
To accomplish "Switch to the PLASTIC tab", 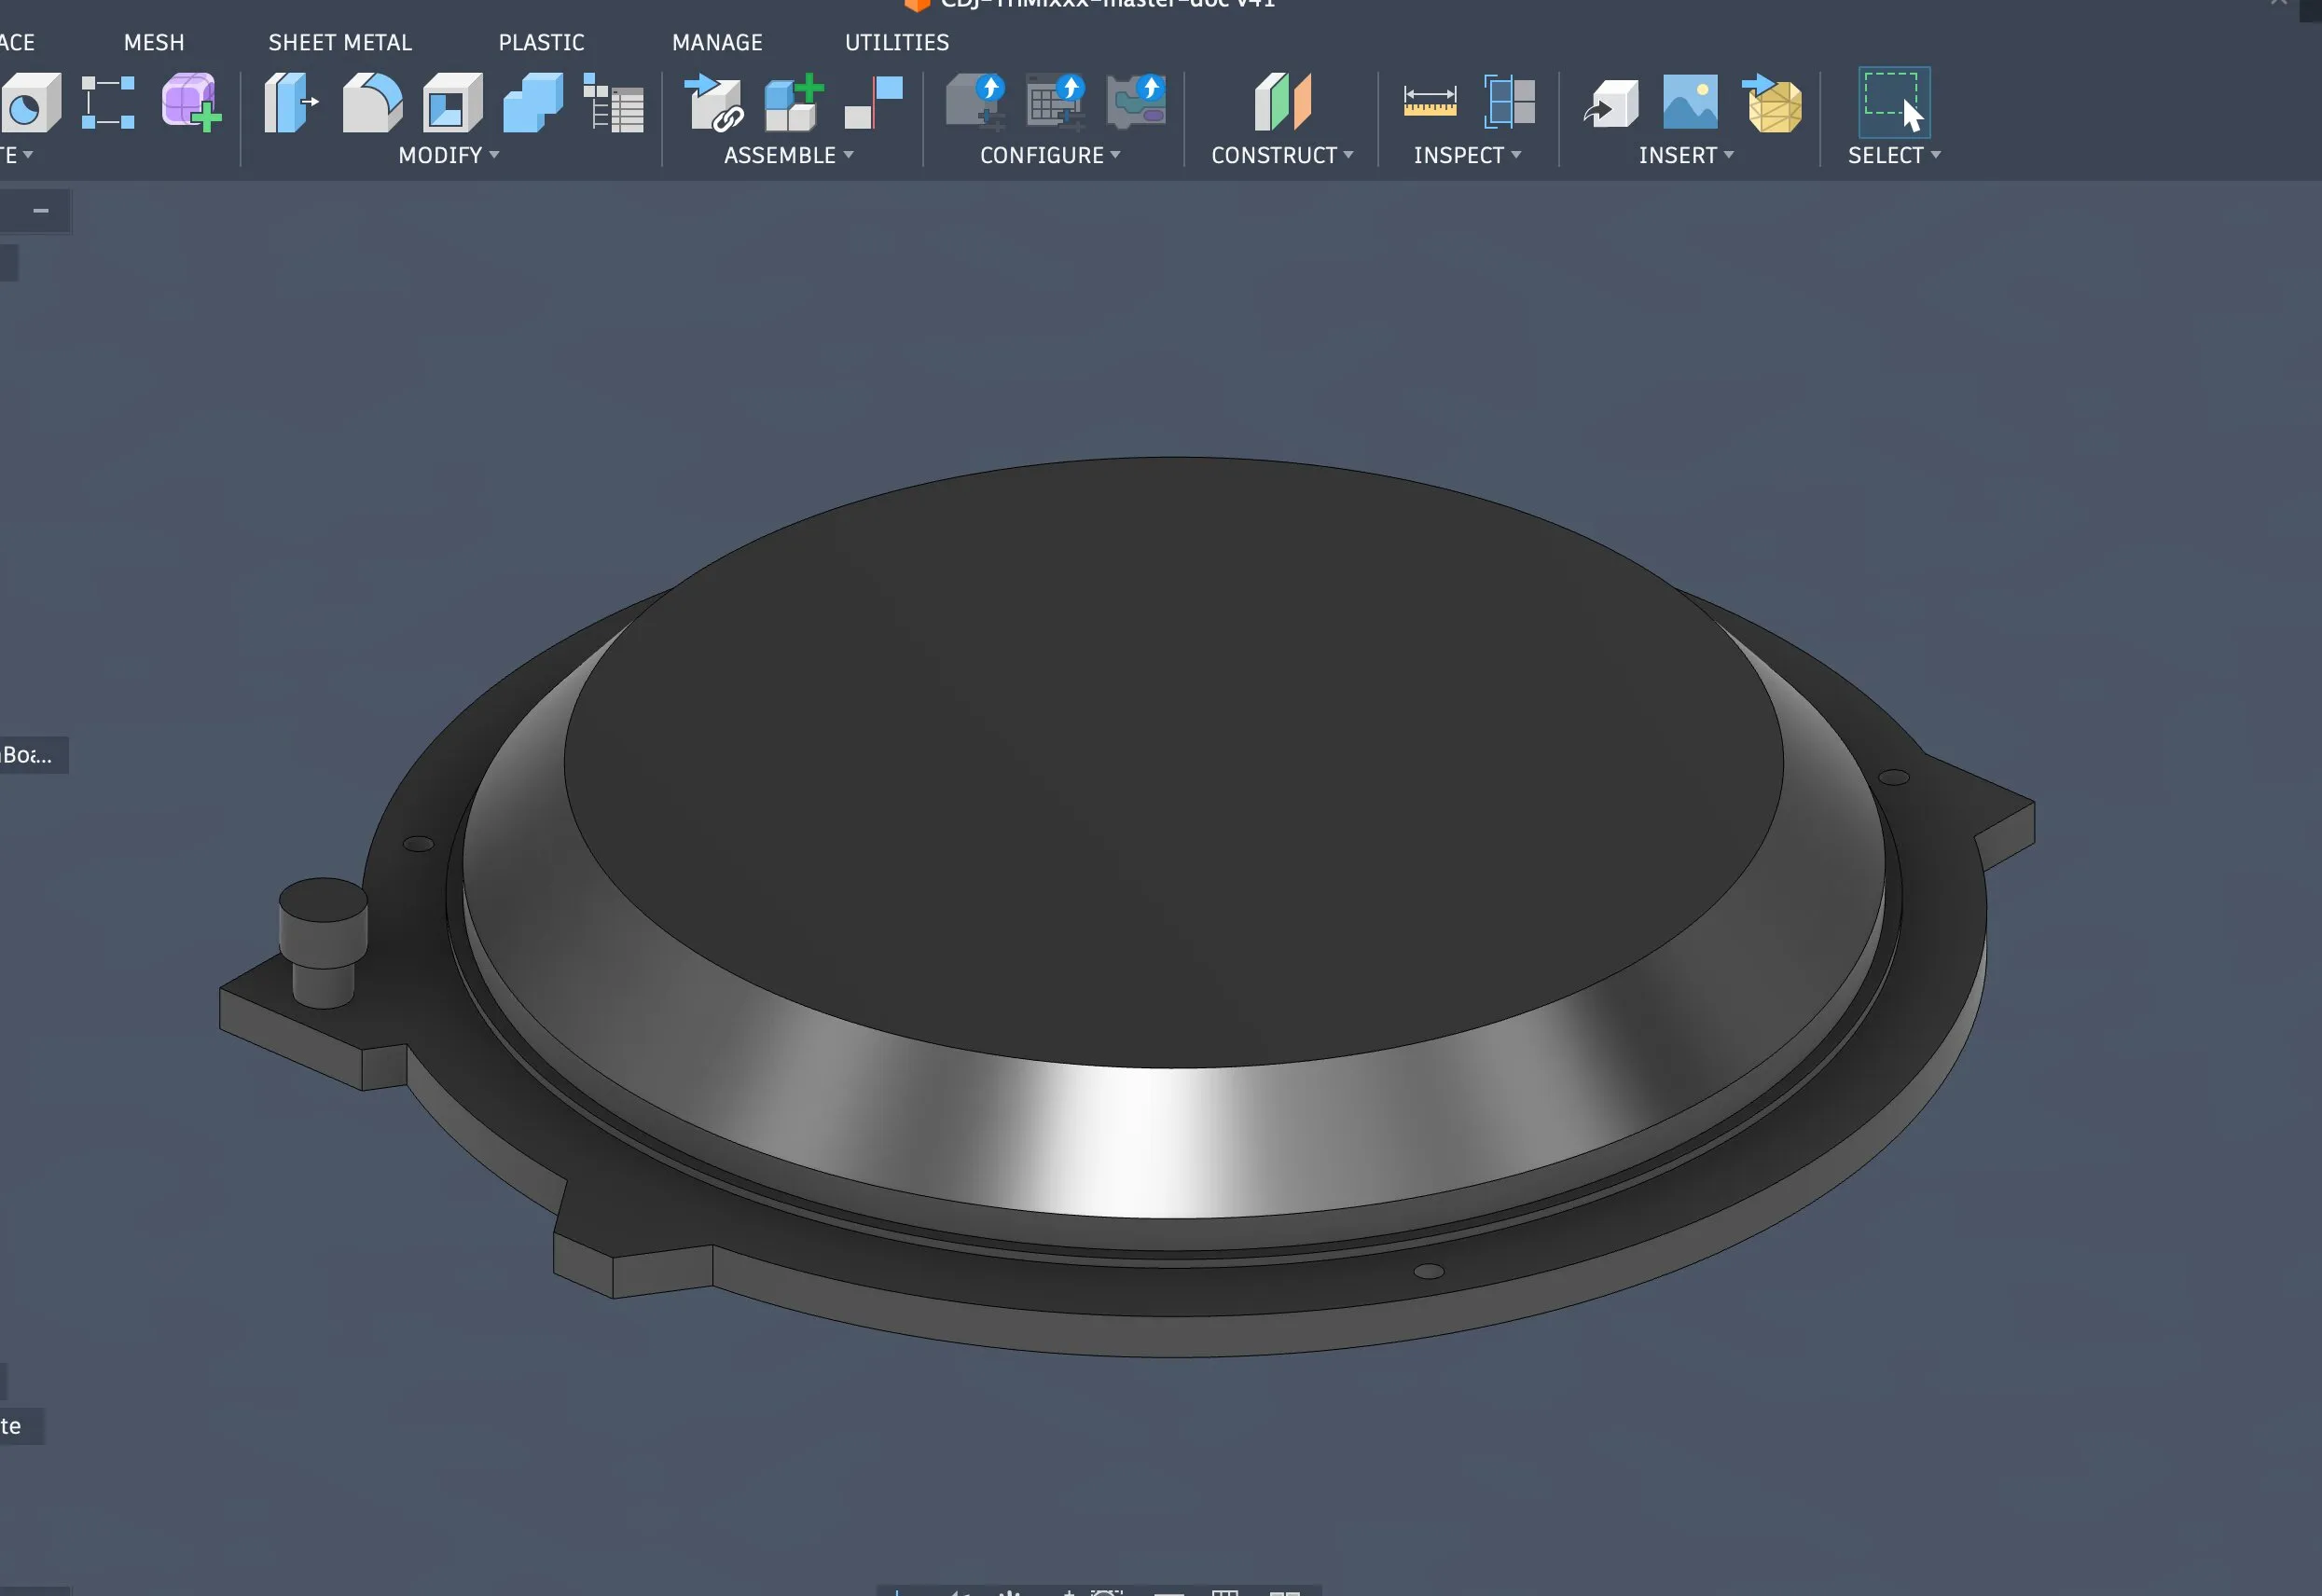I will tap(541, 42).
